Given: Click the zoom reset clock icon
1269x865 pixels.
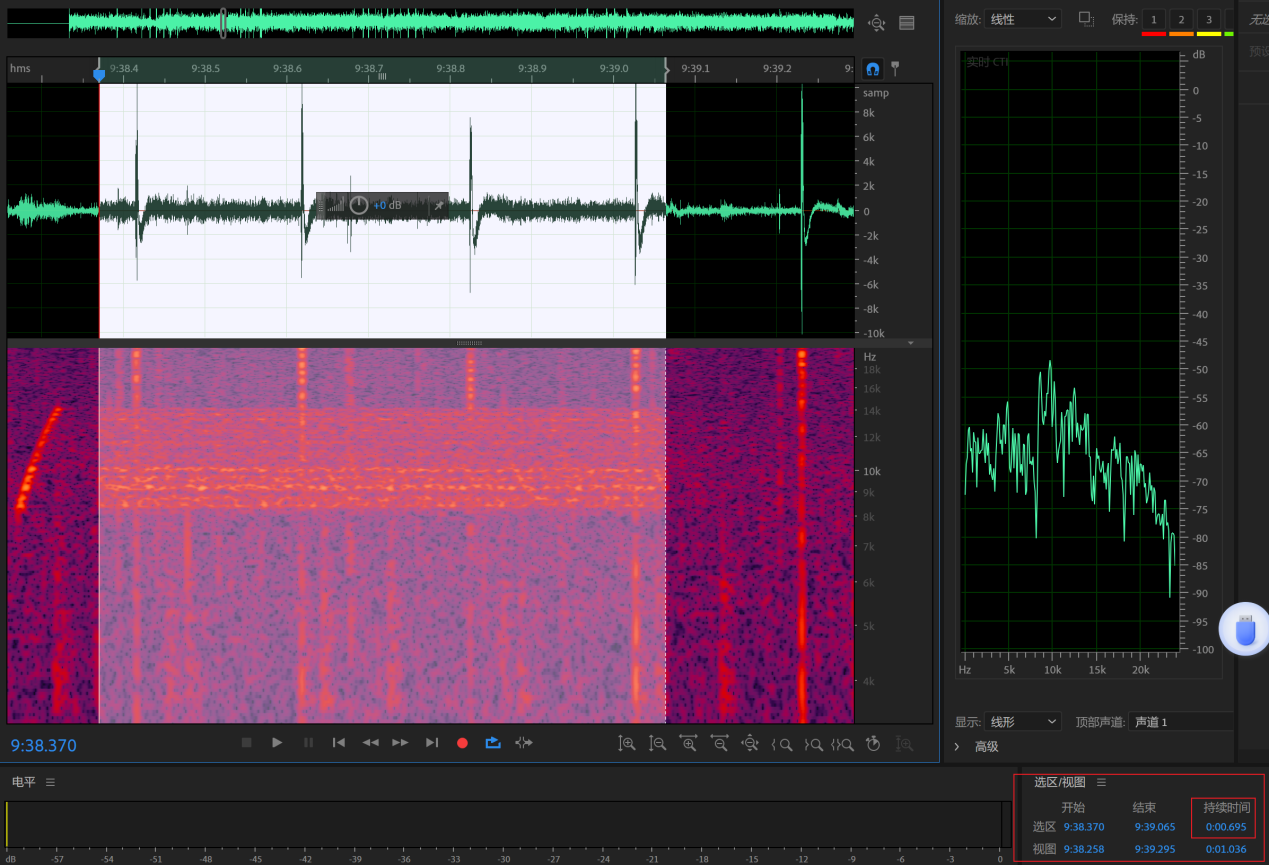Looking at the screenshot, I should (x=873, y=744).
